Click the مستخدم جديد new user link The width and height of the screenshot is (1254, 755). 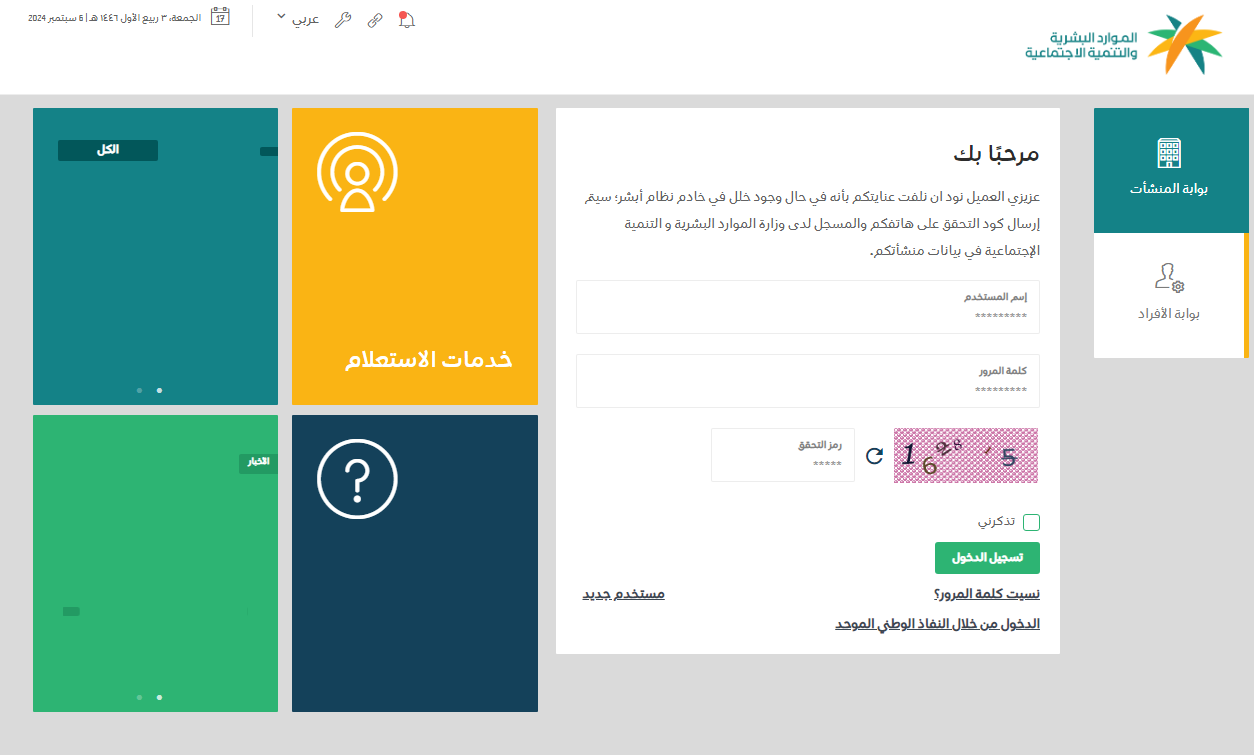point(623,594)
